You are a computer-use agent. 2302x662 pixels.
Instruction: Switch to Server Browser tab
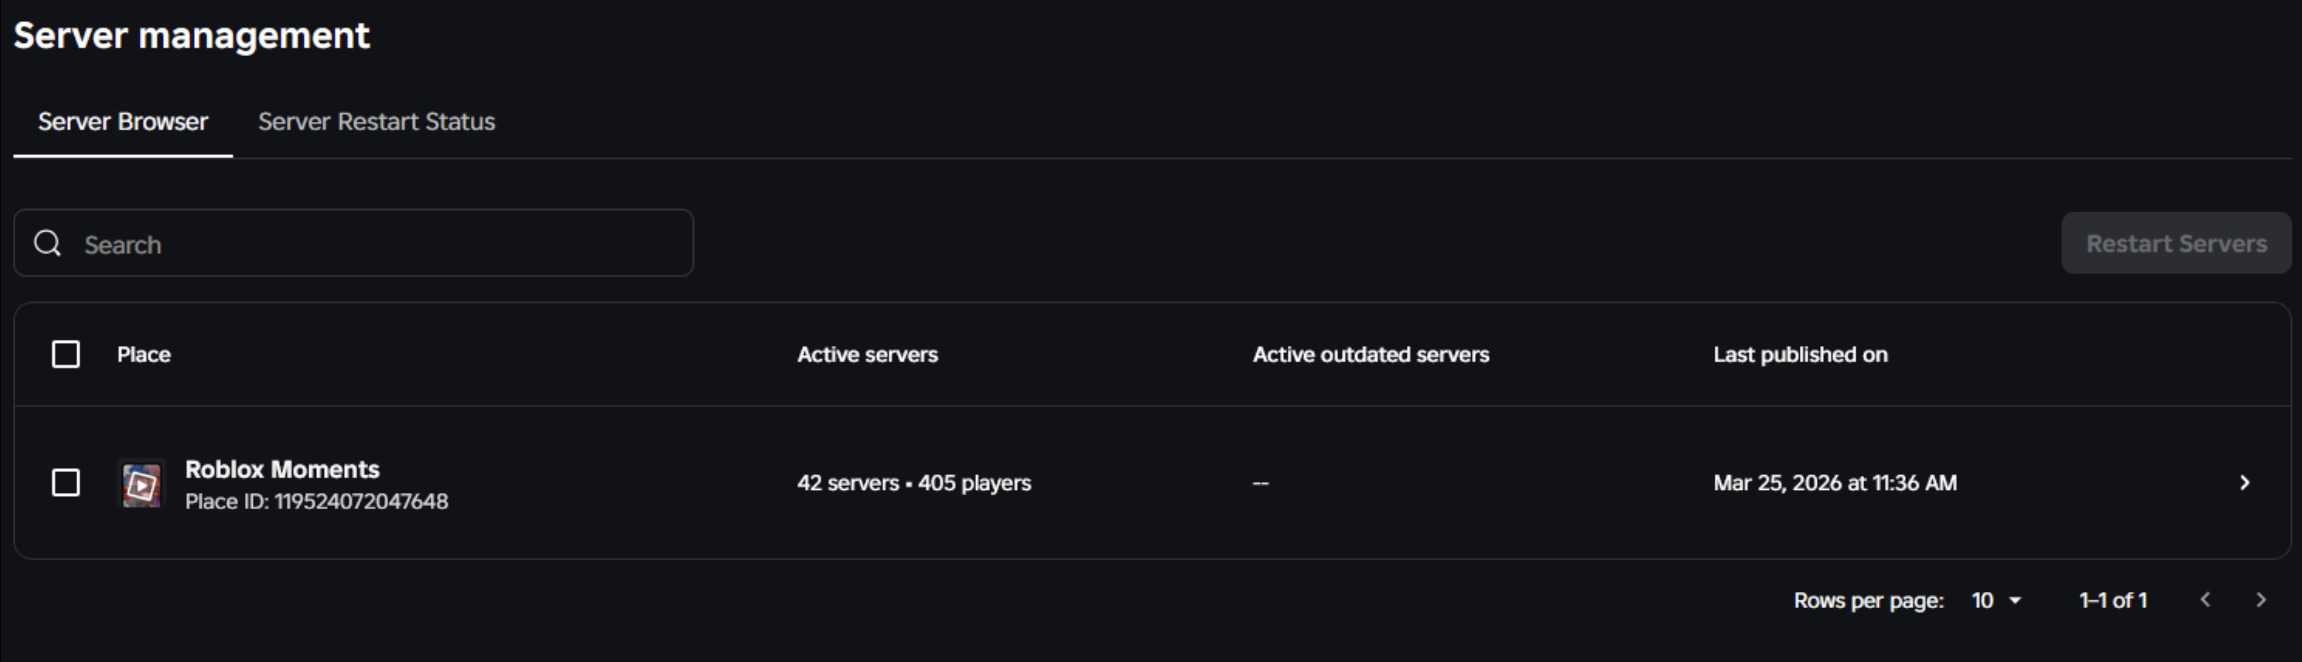pyautogui.click(x=123, y=121)
